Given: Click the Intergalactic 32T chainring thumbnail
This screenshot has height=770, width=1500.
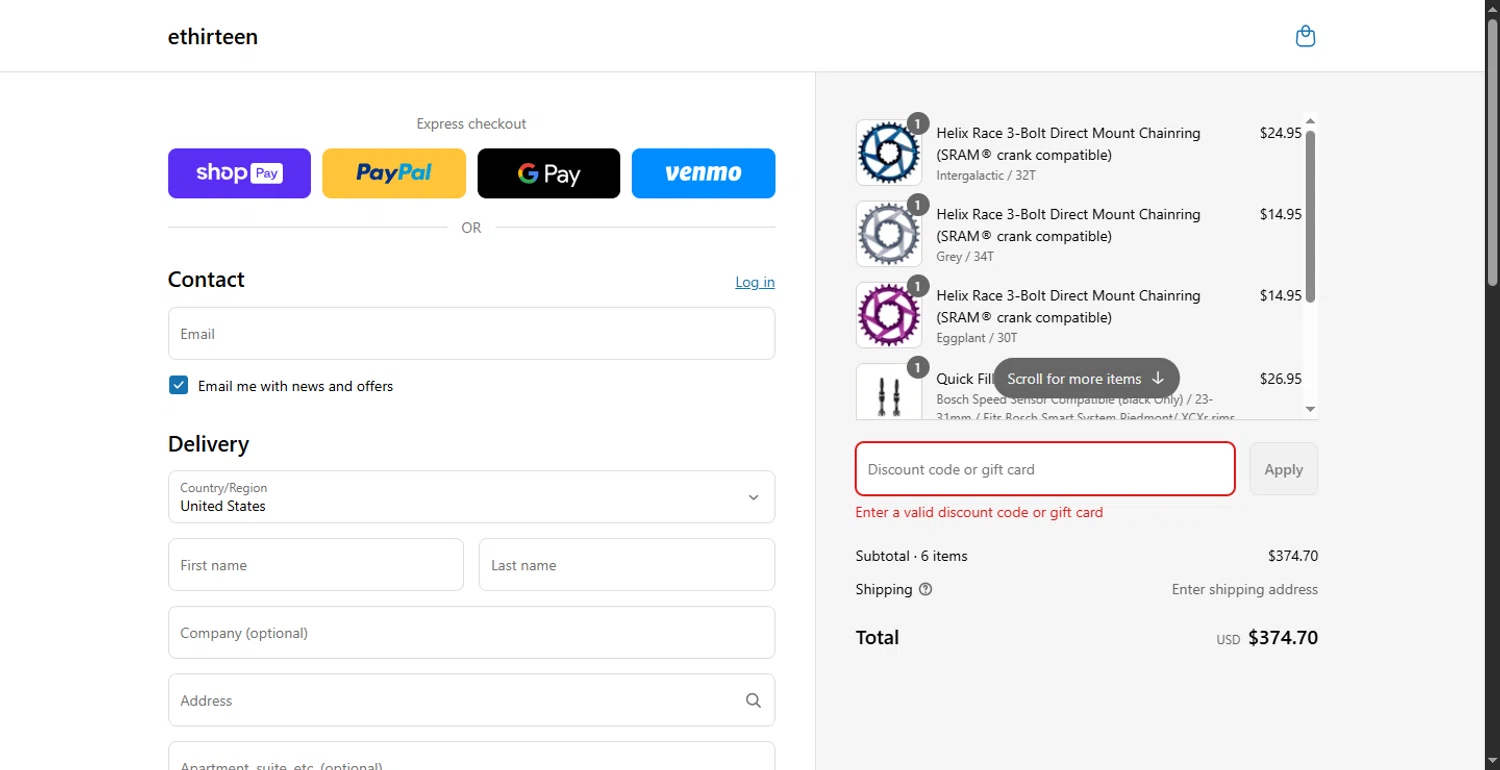Looking at the screenshot, I should (889, 153).
